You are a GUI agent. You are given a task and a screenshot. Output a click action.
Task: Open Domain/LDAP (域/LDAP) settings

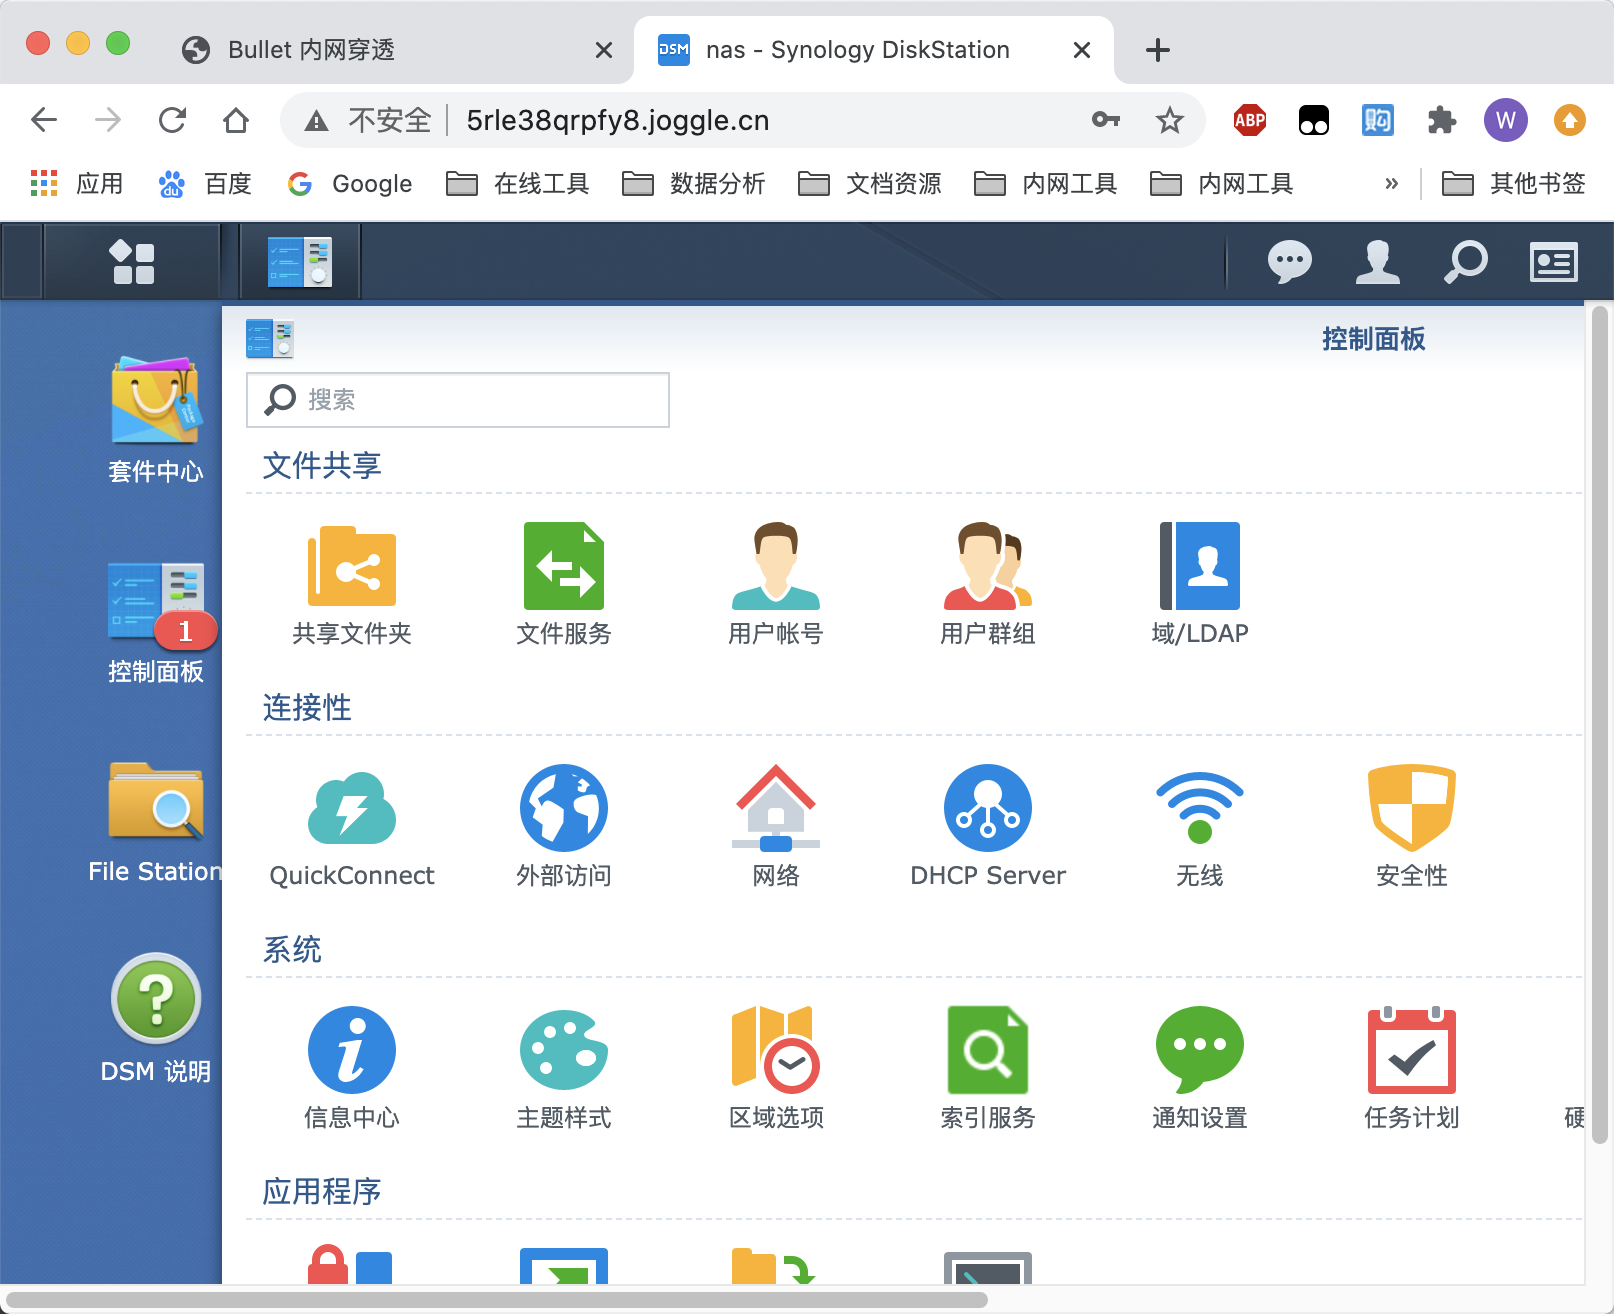(x=1200, y=584)
